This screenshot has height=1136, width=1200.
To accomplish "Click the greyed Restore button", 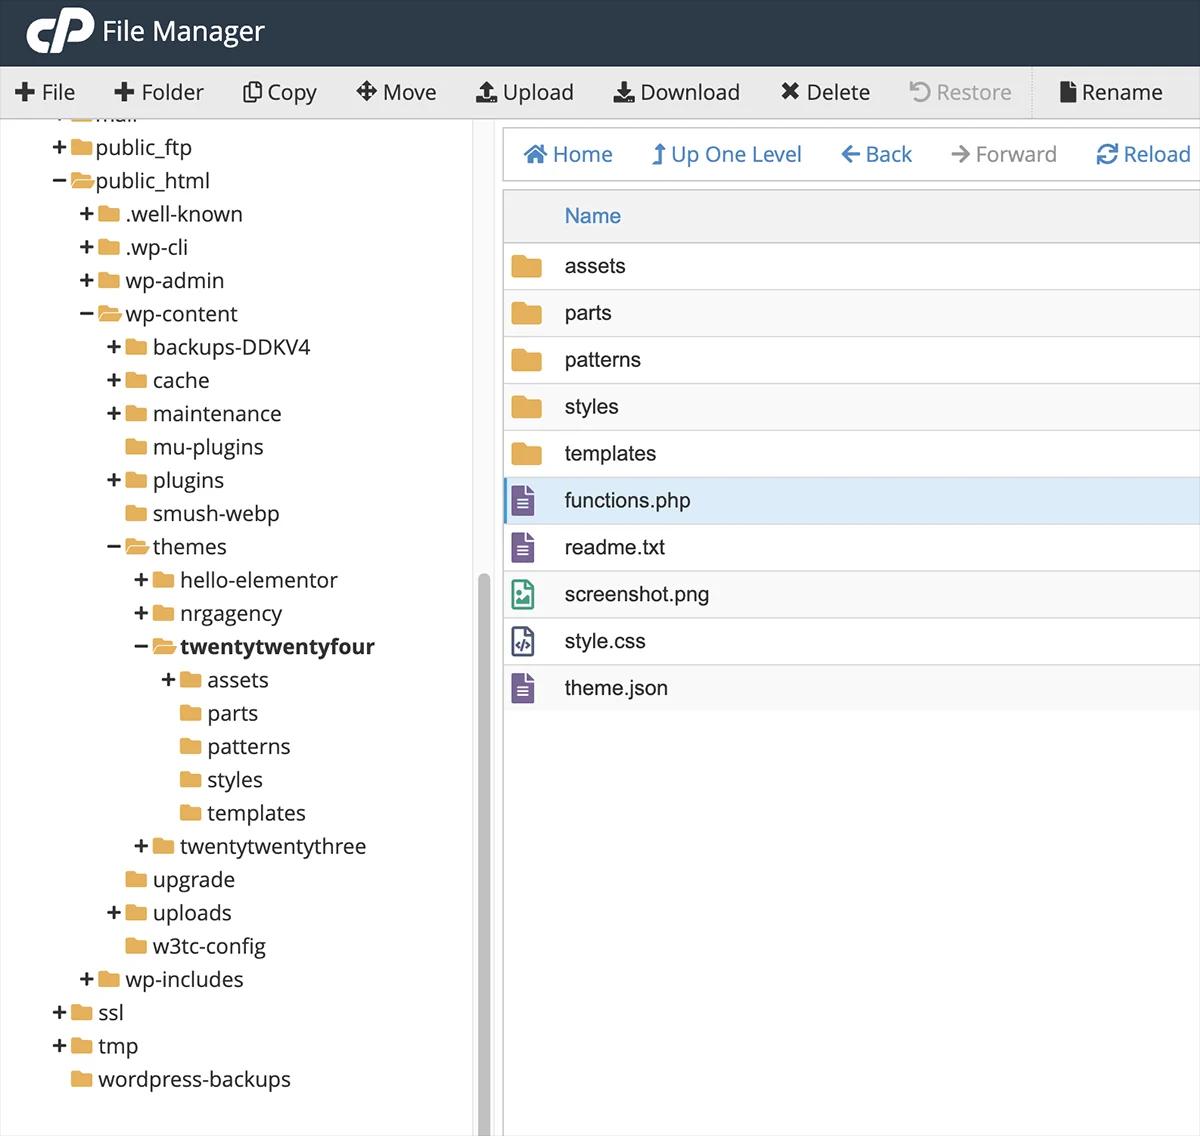I will point(960,92).
